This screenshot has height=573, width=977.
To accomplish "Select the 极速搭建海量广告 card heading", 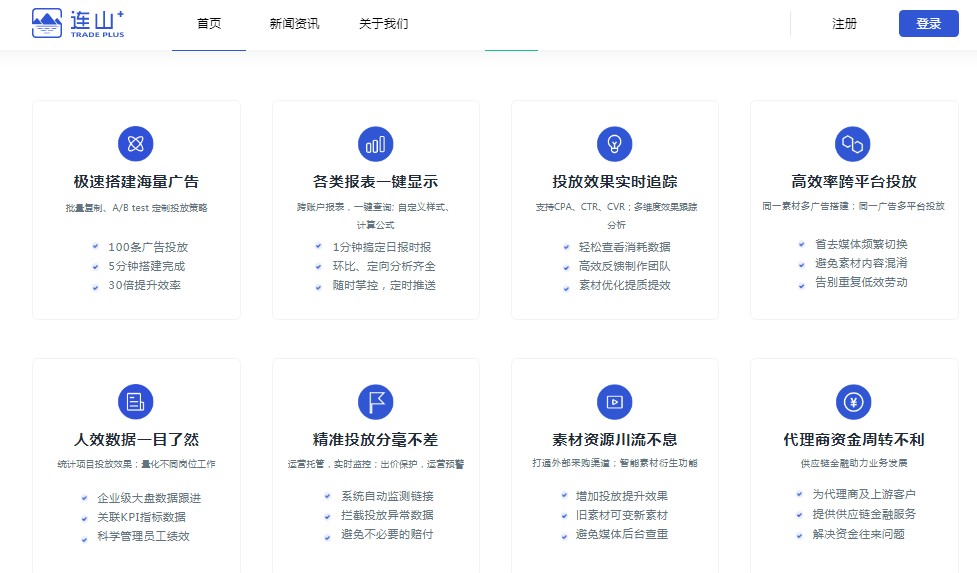I will [x=136, y=182].
